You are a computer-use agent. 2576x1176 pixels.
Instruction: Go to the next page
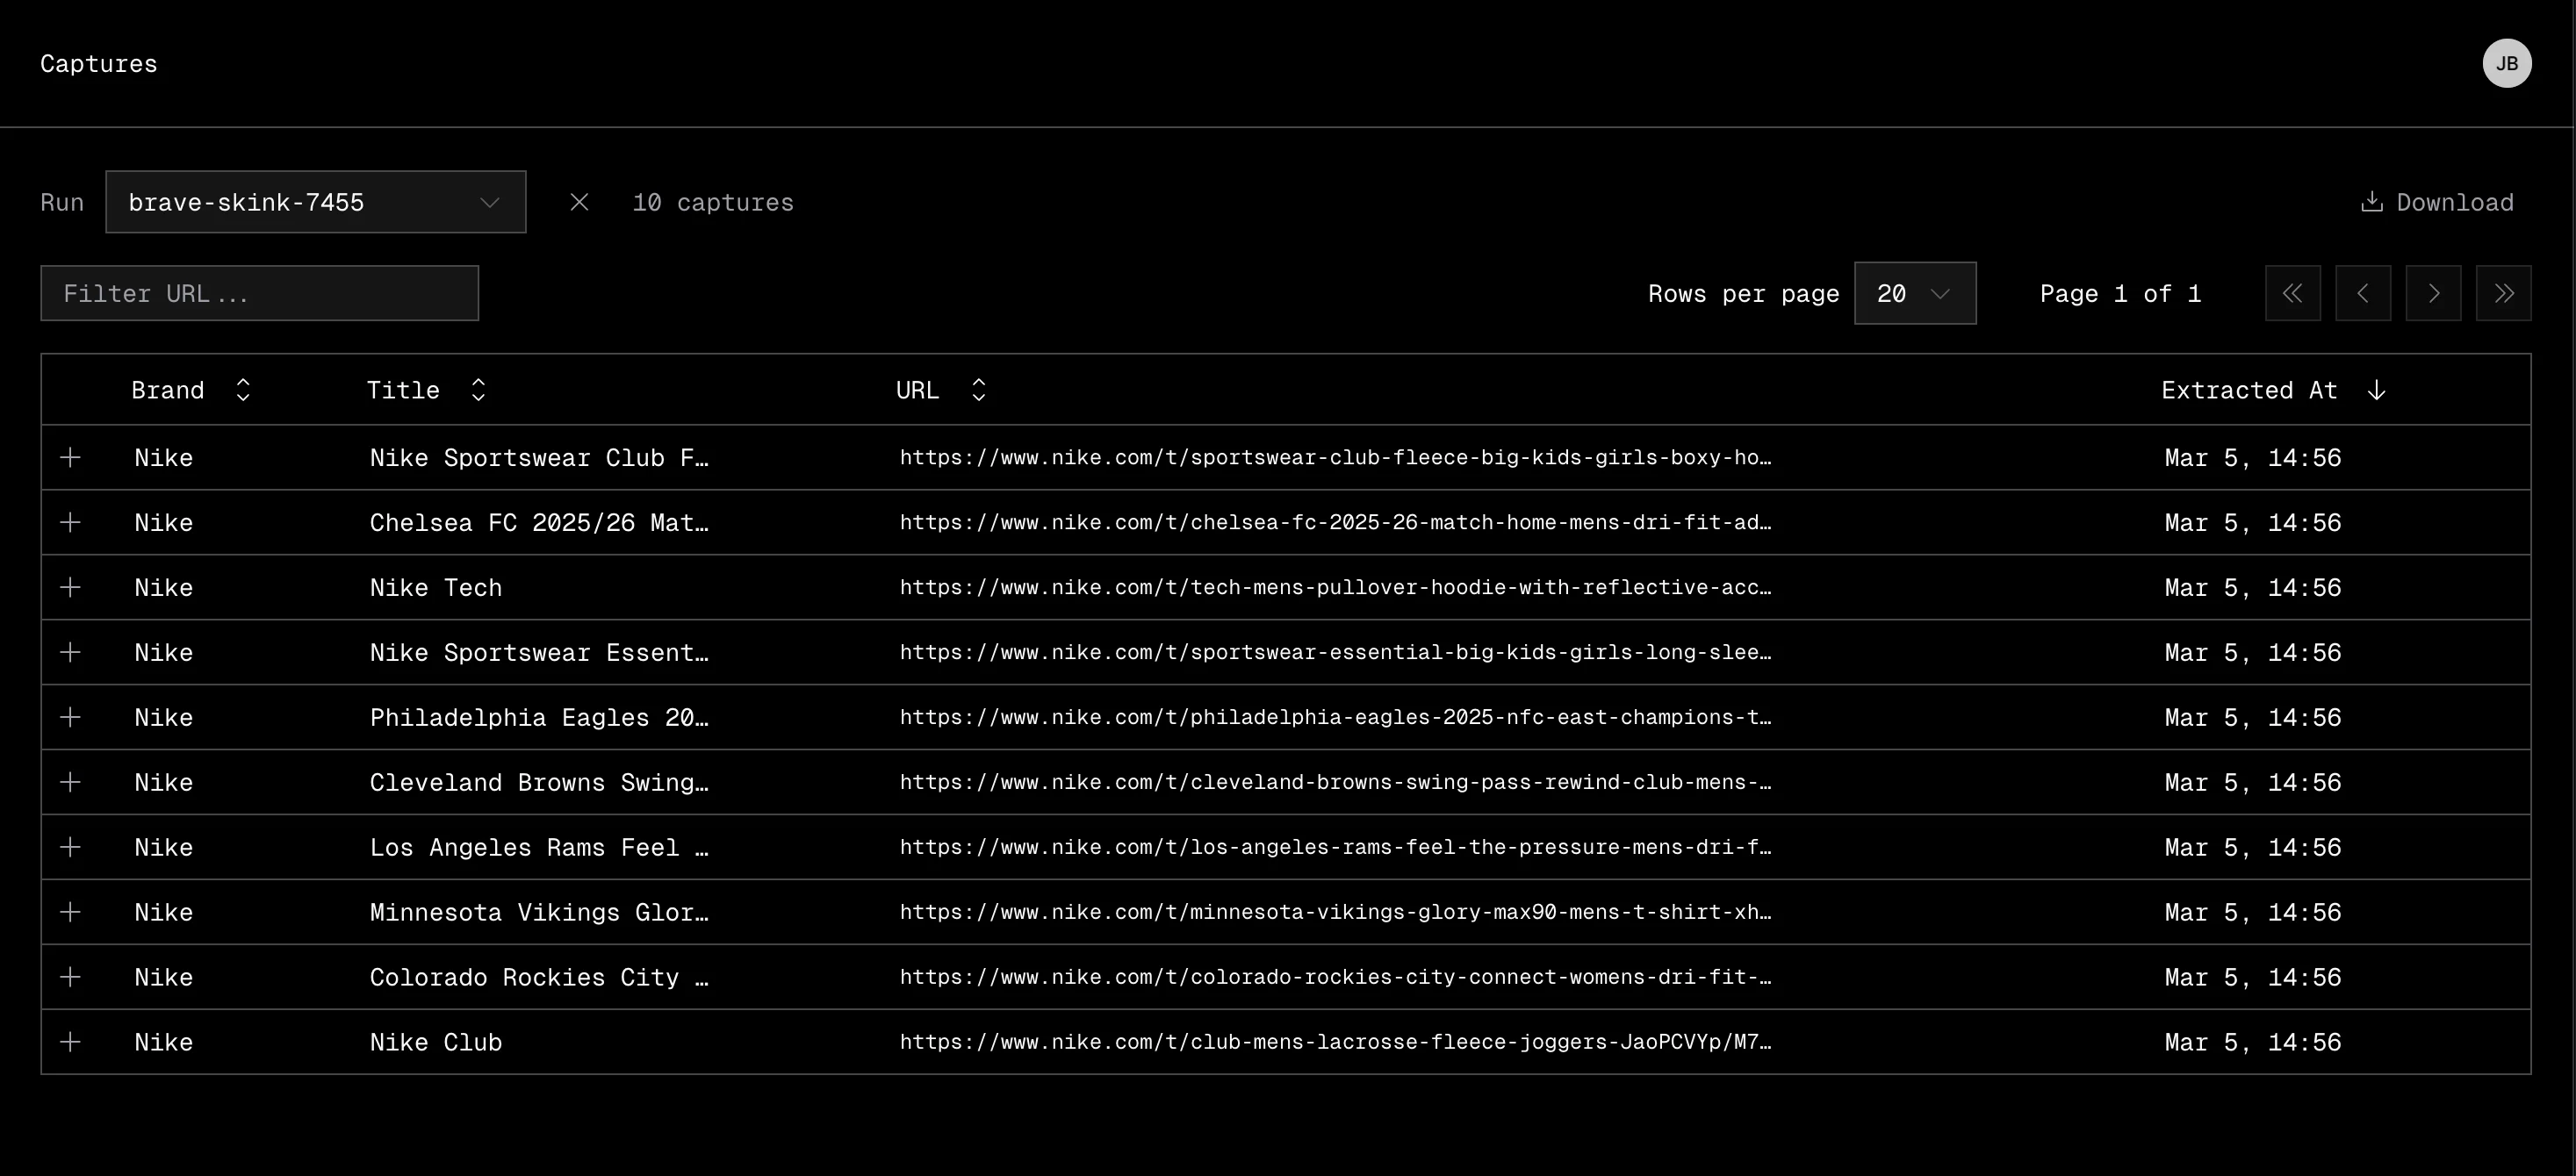(x=2432, y=293)
